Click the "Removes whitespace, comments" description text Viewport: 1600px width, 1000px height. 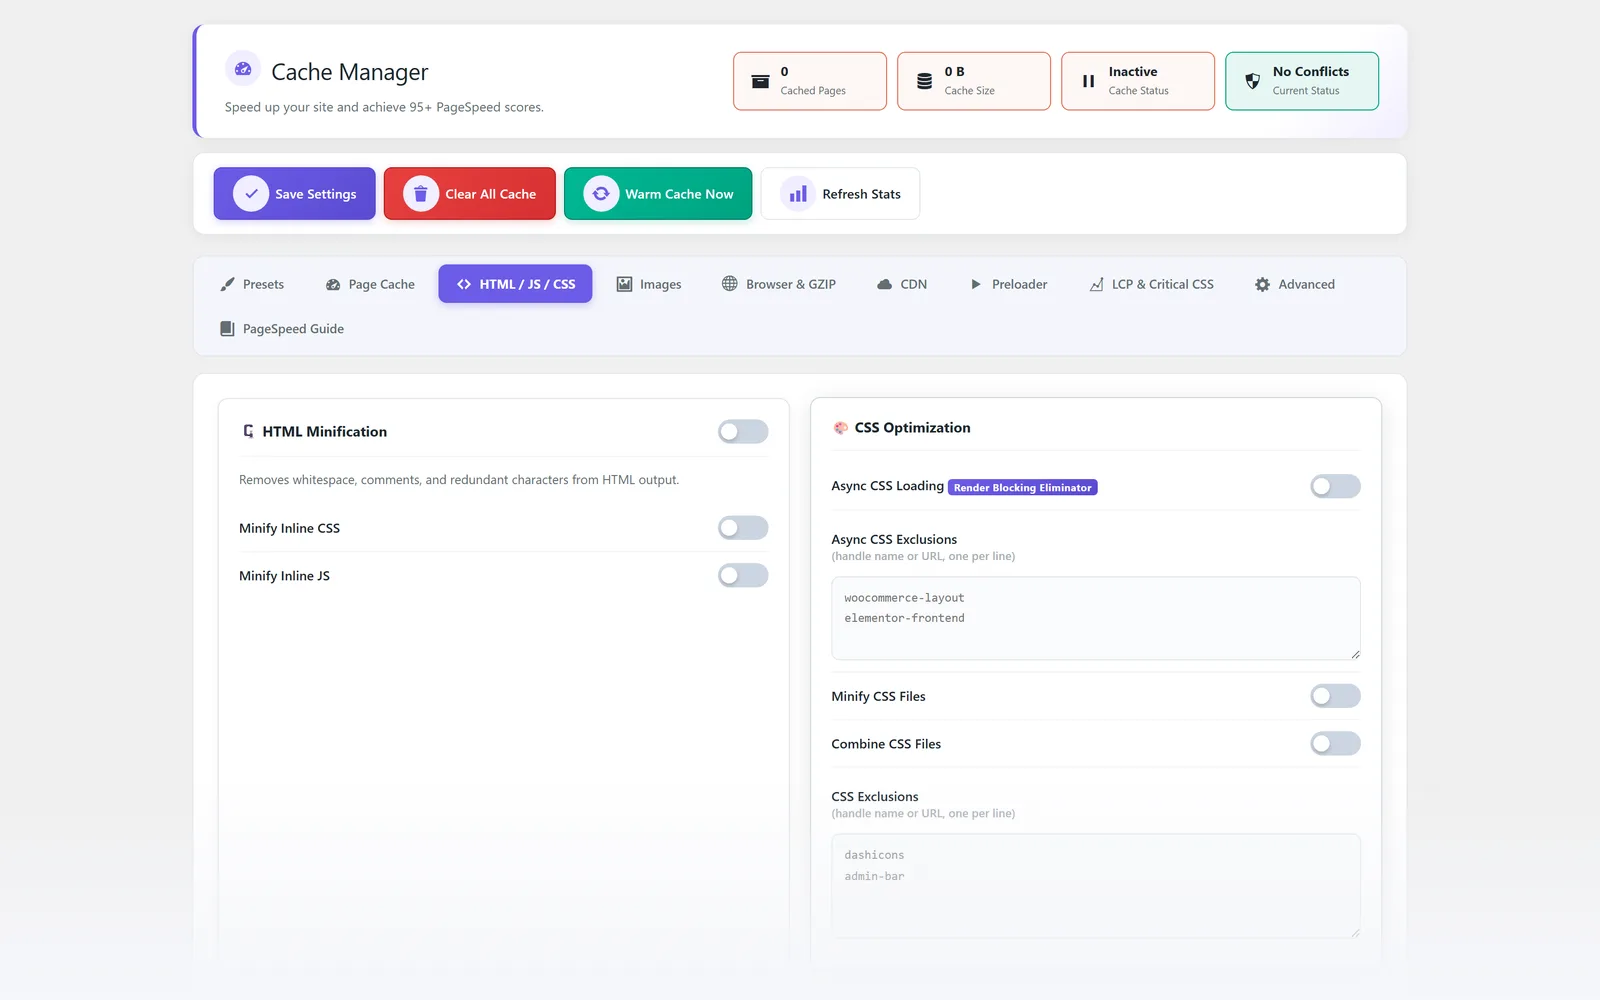[x=459, y=480]
